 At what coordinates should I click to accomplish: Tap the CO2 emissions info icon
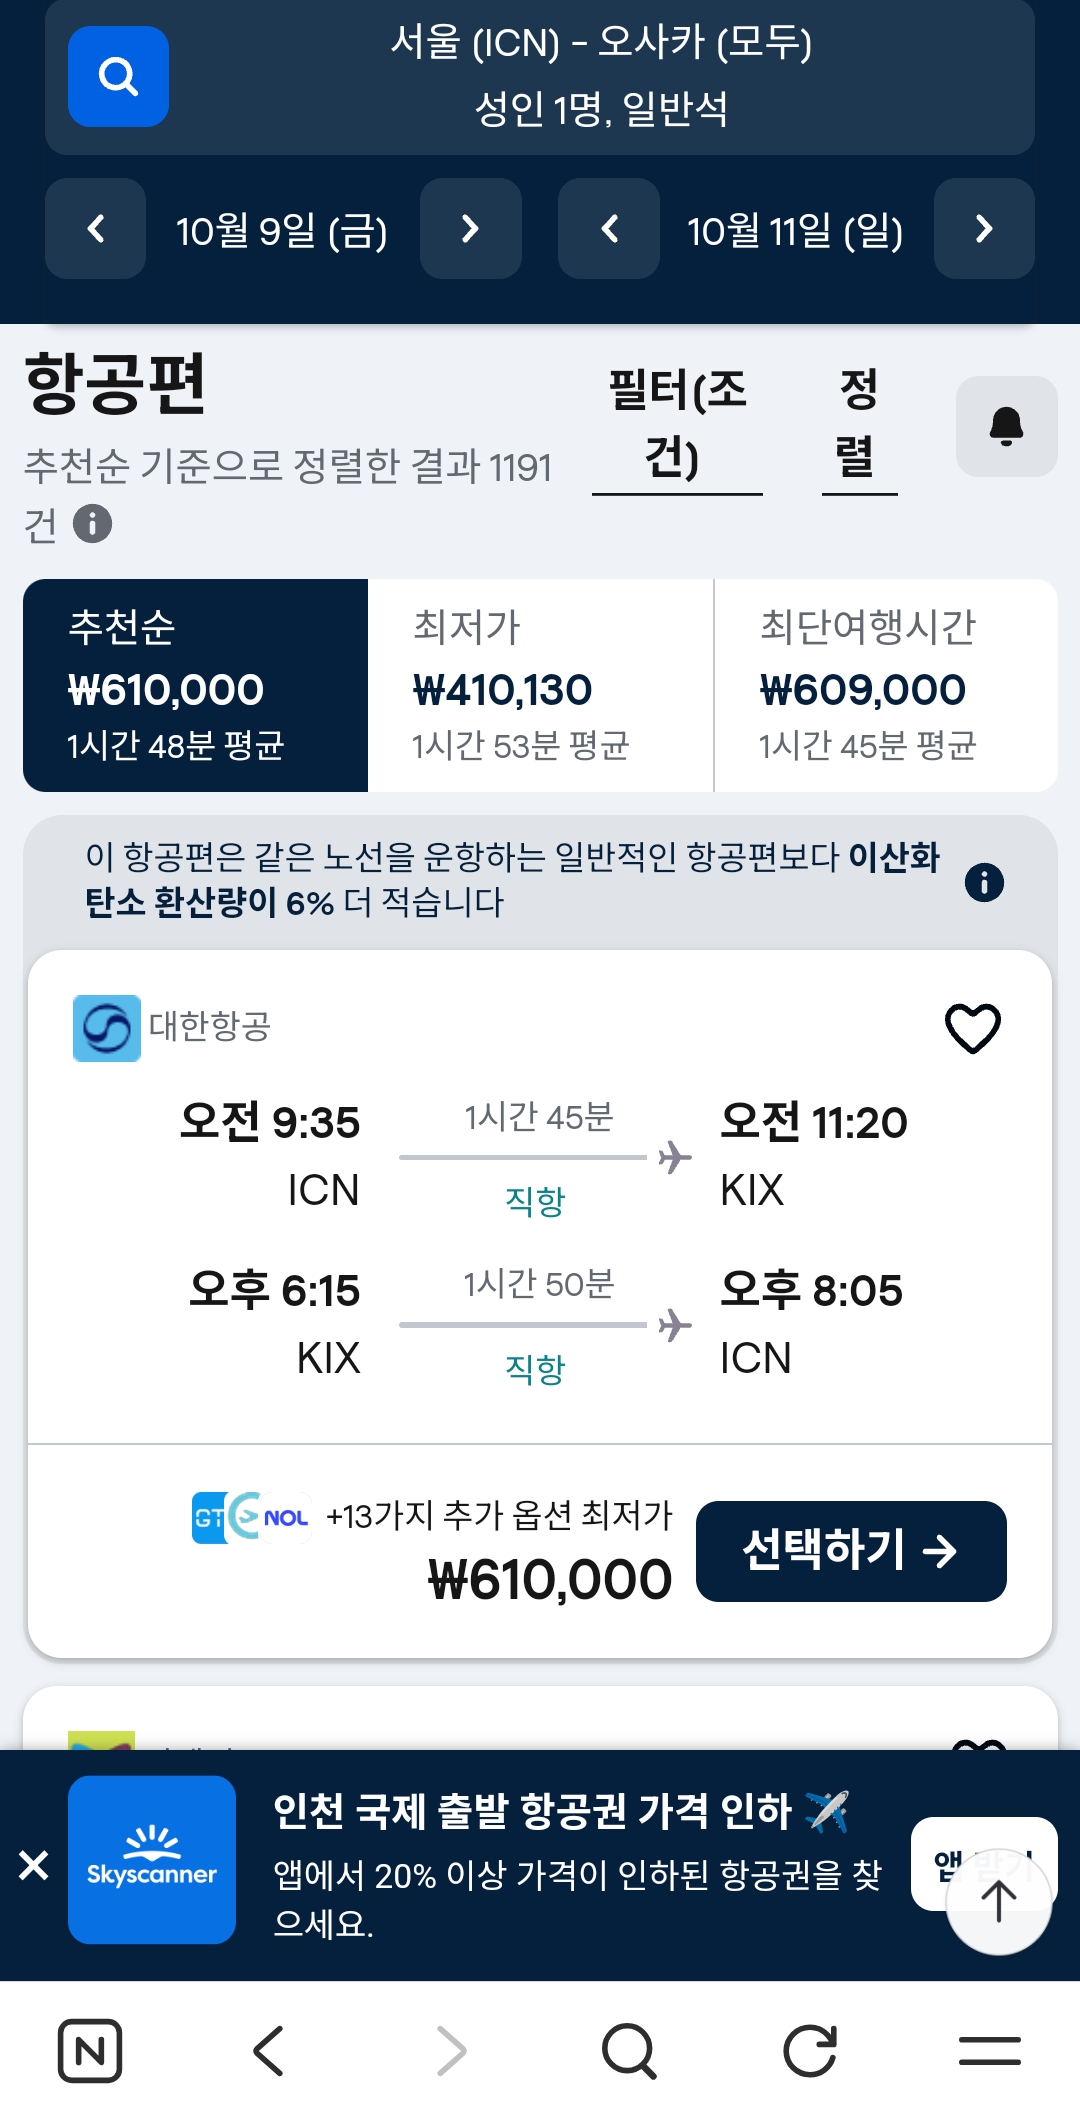pyautogui.click(x=984, y=882)
